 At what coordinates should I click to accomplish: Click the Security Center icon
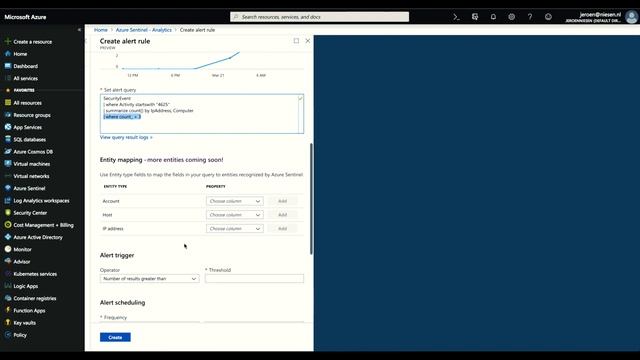(x=7, y=213)
